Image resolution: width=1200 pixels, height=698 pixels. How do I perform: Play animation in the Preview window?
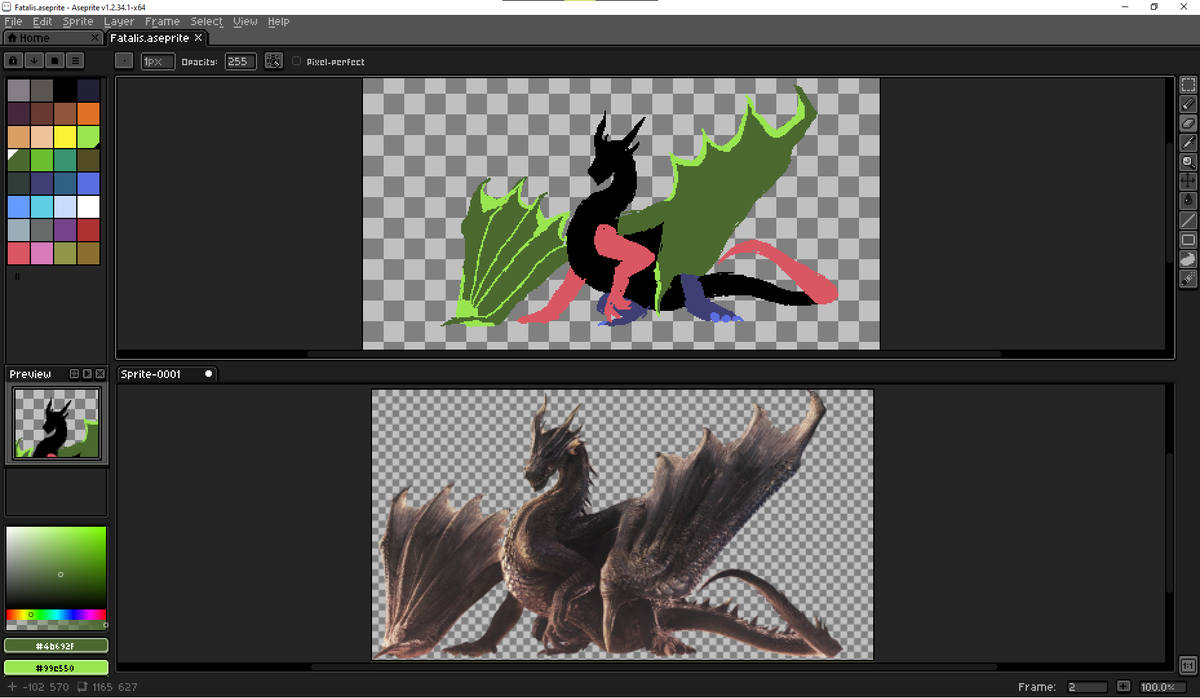(87, 374)
